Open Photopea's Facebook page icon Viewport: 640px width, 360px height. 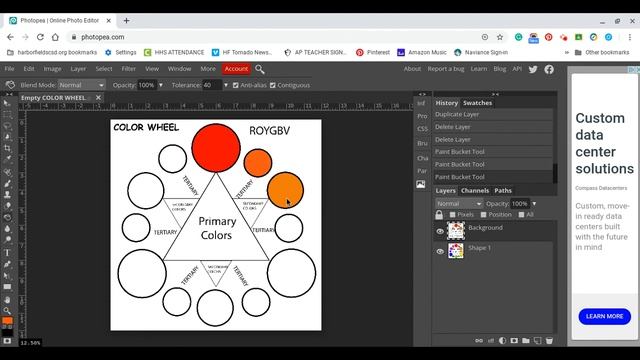(x=549, y=69)
